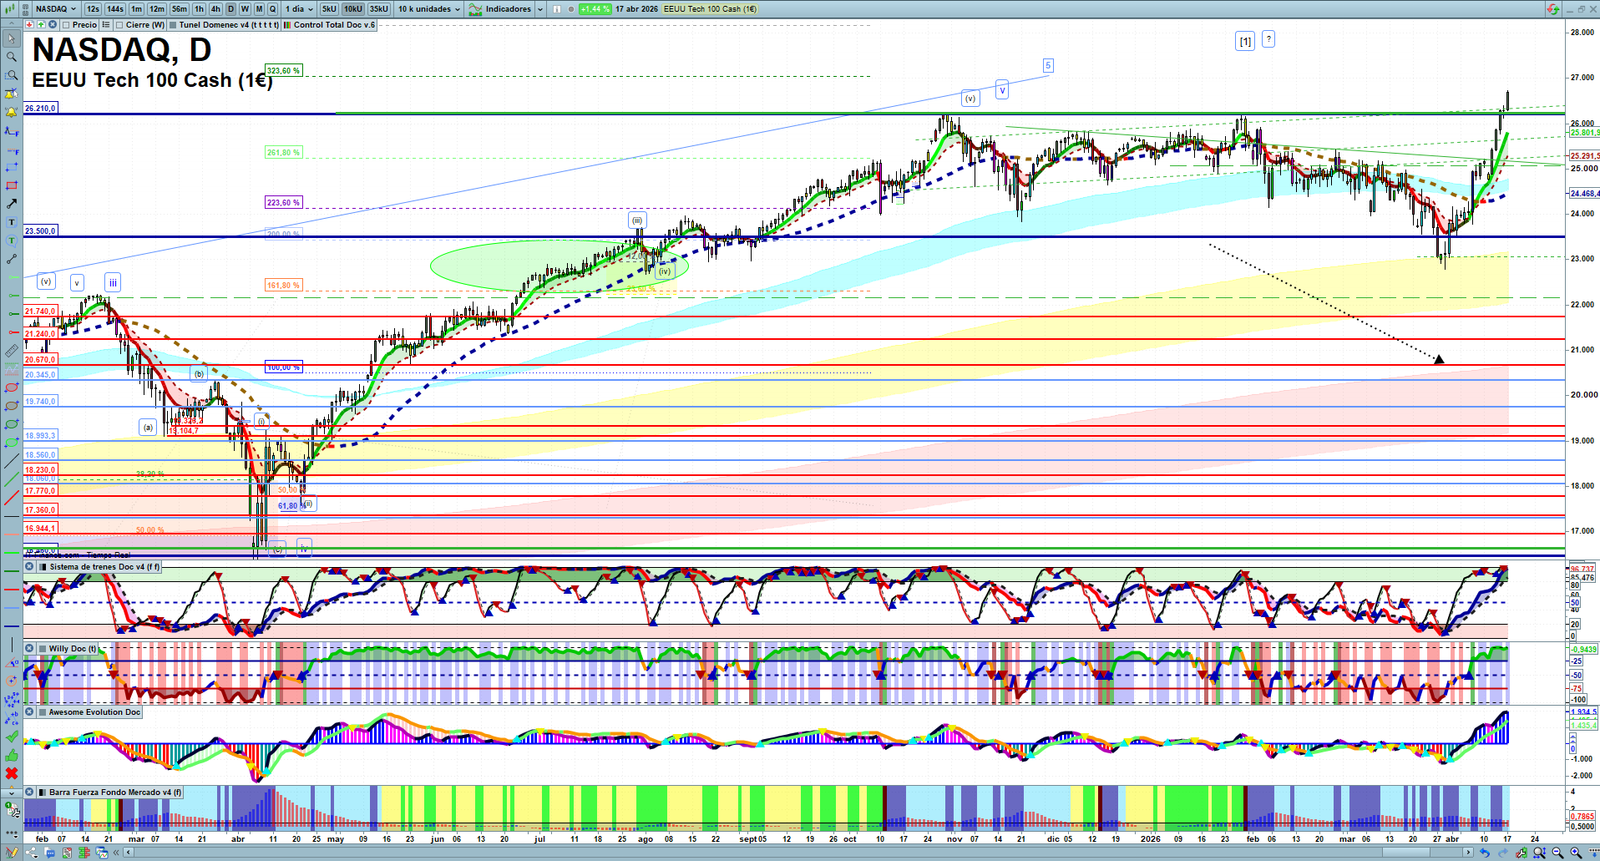Image resolution: width=1600 pixels, height=861 pixels.
Task: Click the 17 abr 2026 date text
Action: tap(637, 9)
